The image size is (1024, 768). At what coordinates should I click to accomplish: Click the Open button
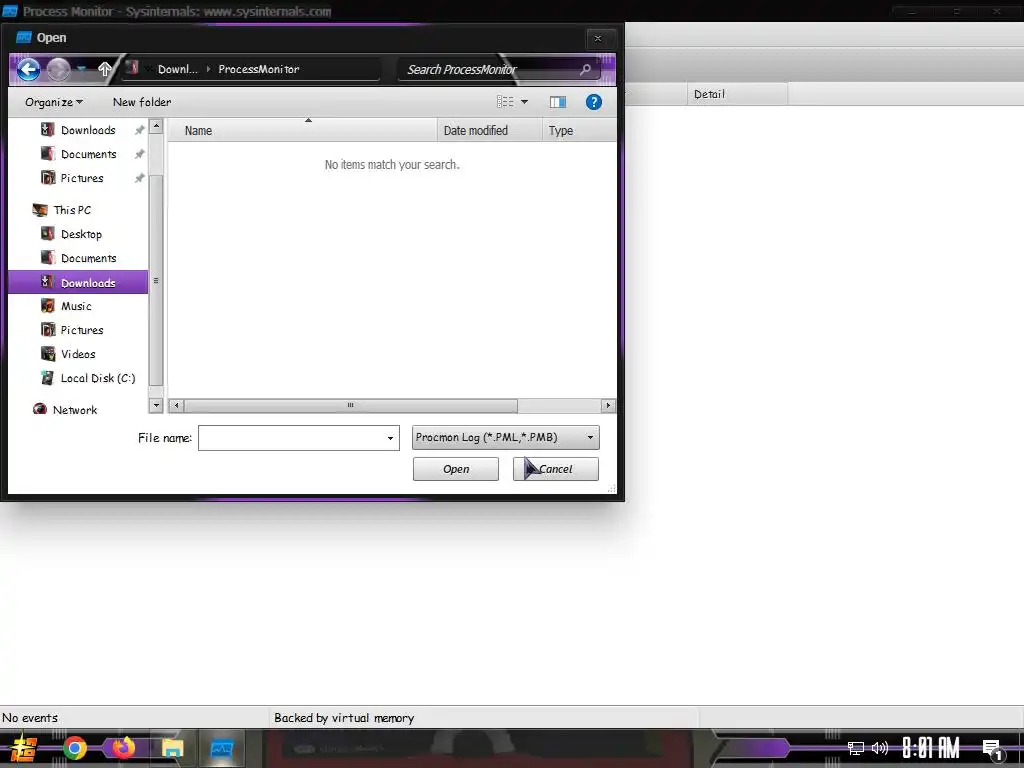(x=456, y=469)
